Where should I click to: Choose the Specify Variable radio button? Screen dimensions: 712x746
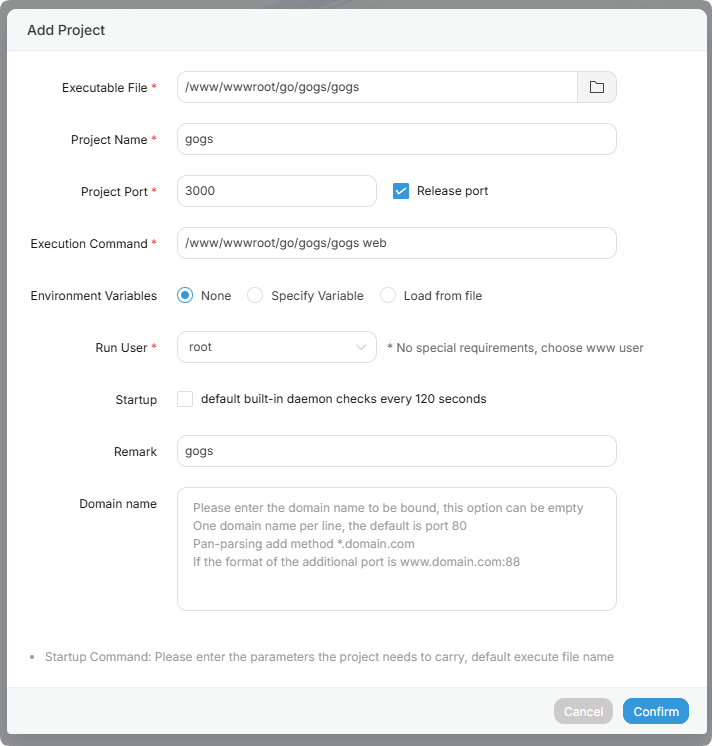255,295
